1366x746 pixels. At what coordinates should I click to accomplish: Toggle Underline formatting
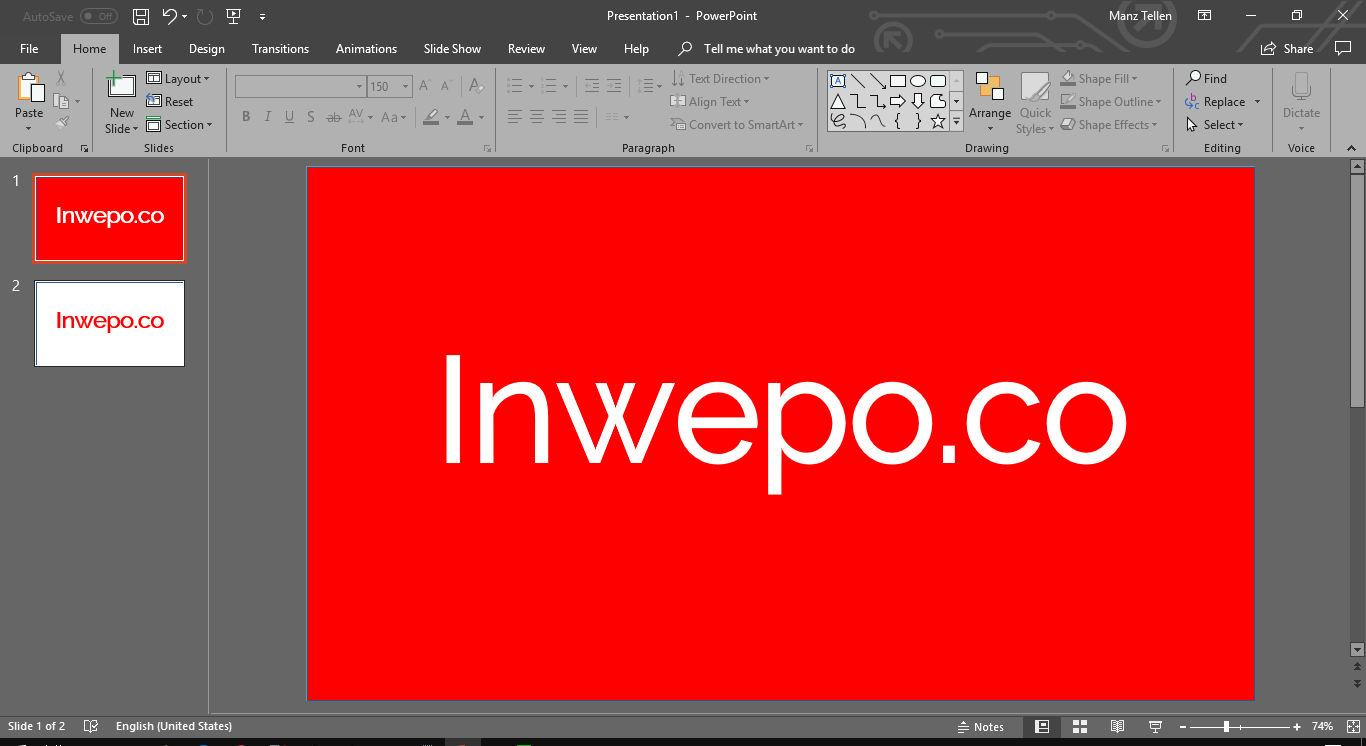click(x=289, y=117)
